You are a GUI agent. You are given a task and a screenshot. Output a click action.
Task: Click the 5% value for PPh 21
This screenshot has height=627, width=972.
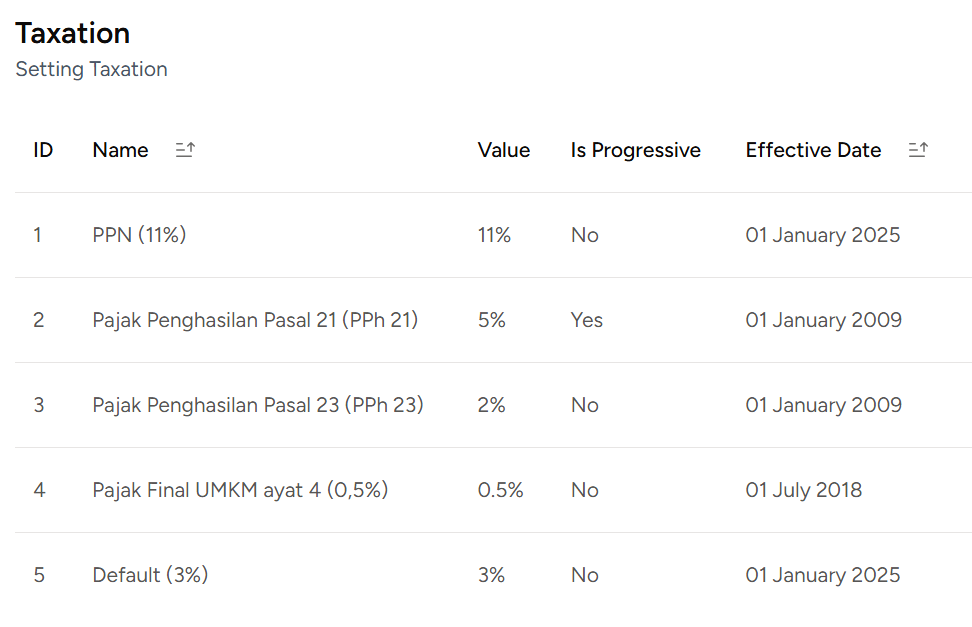click(491, 320)
